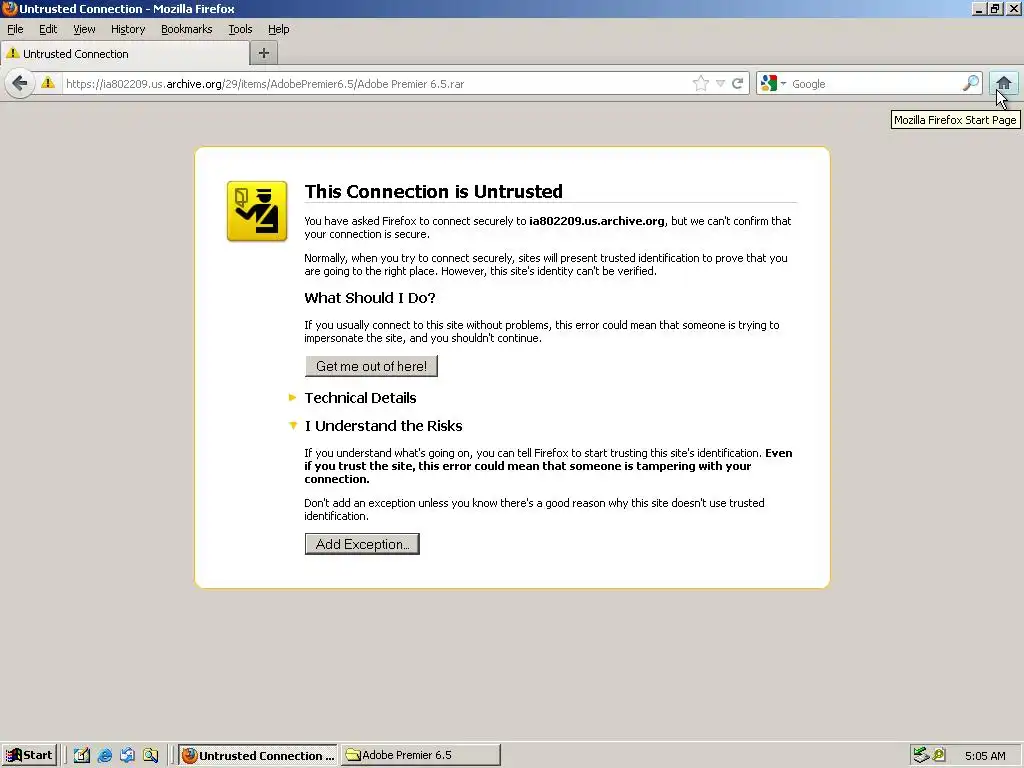Image resolution: width=1024 pixels, height=768 pixels.
Task: Reload the page with the refresh icon
Action: (x=738, y=84)
